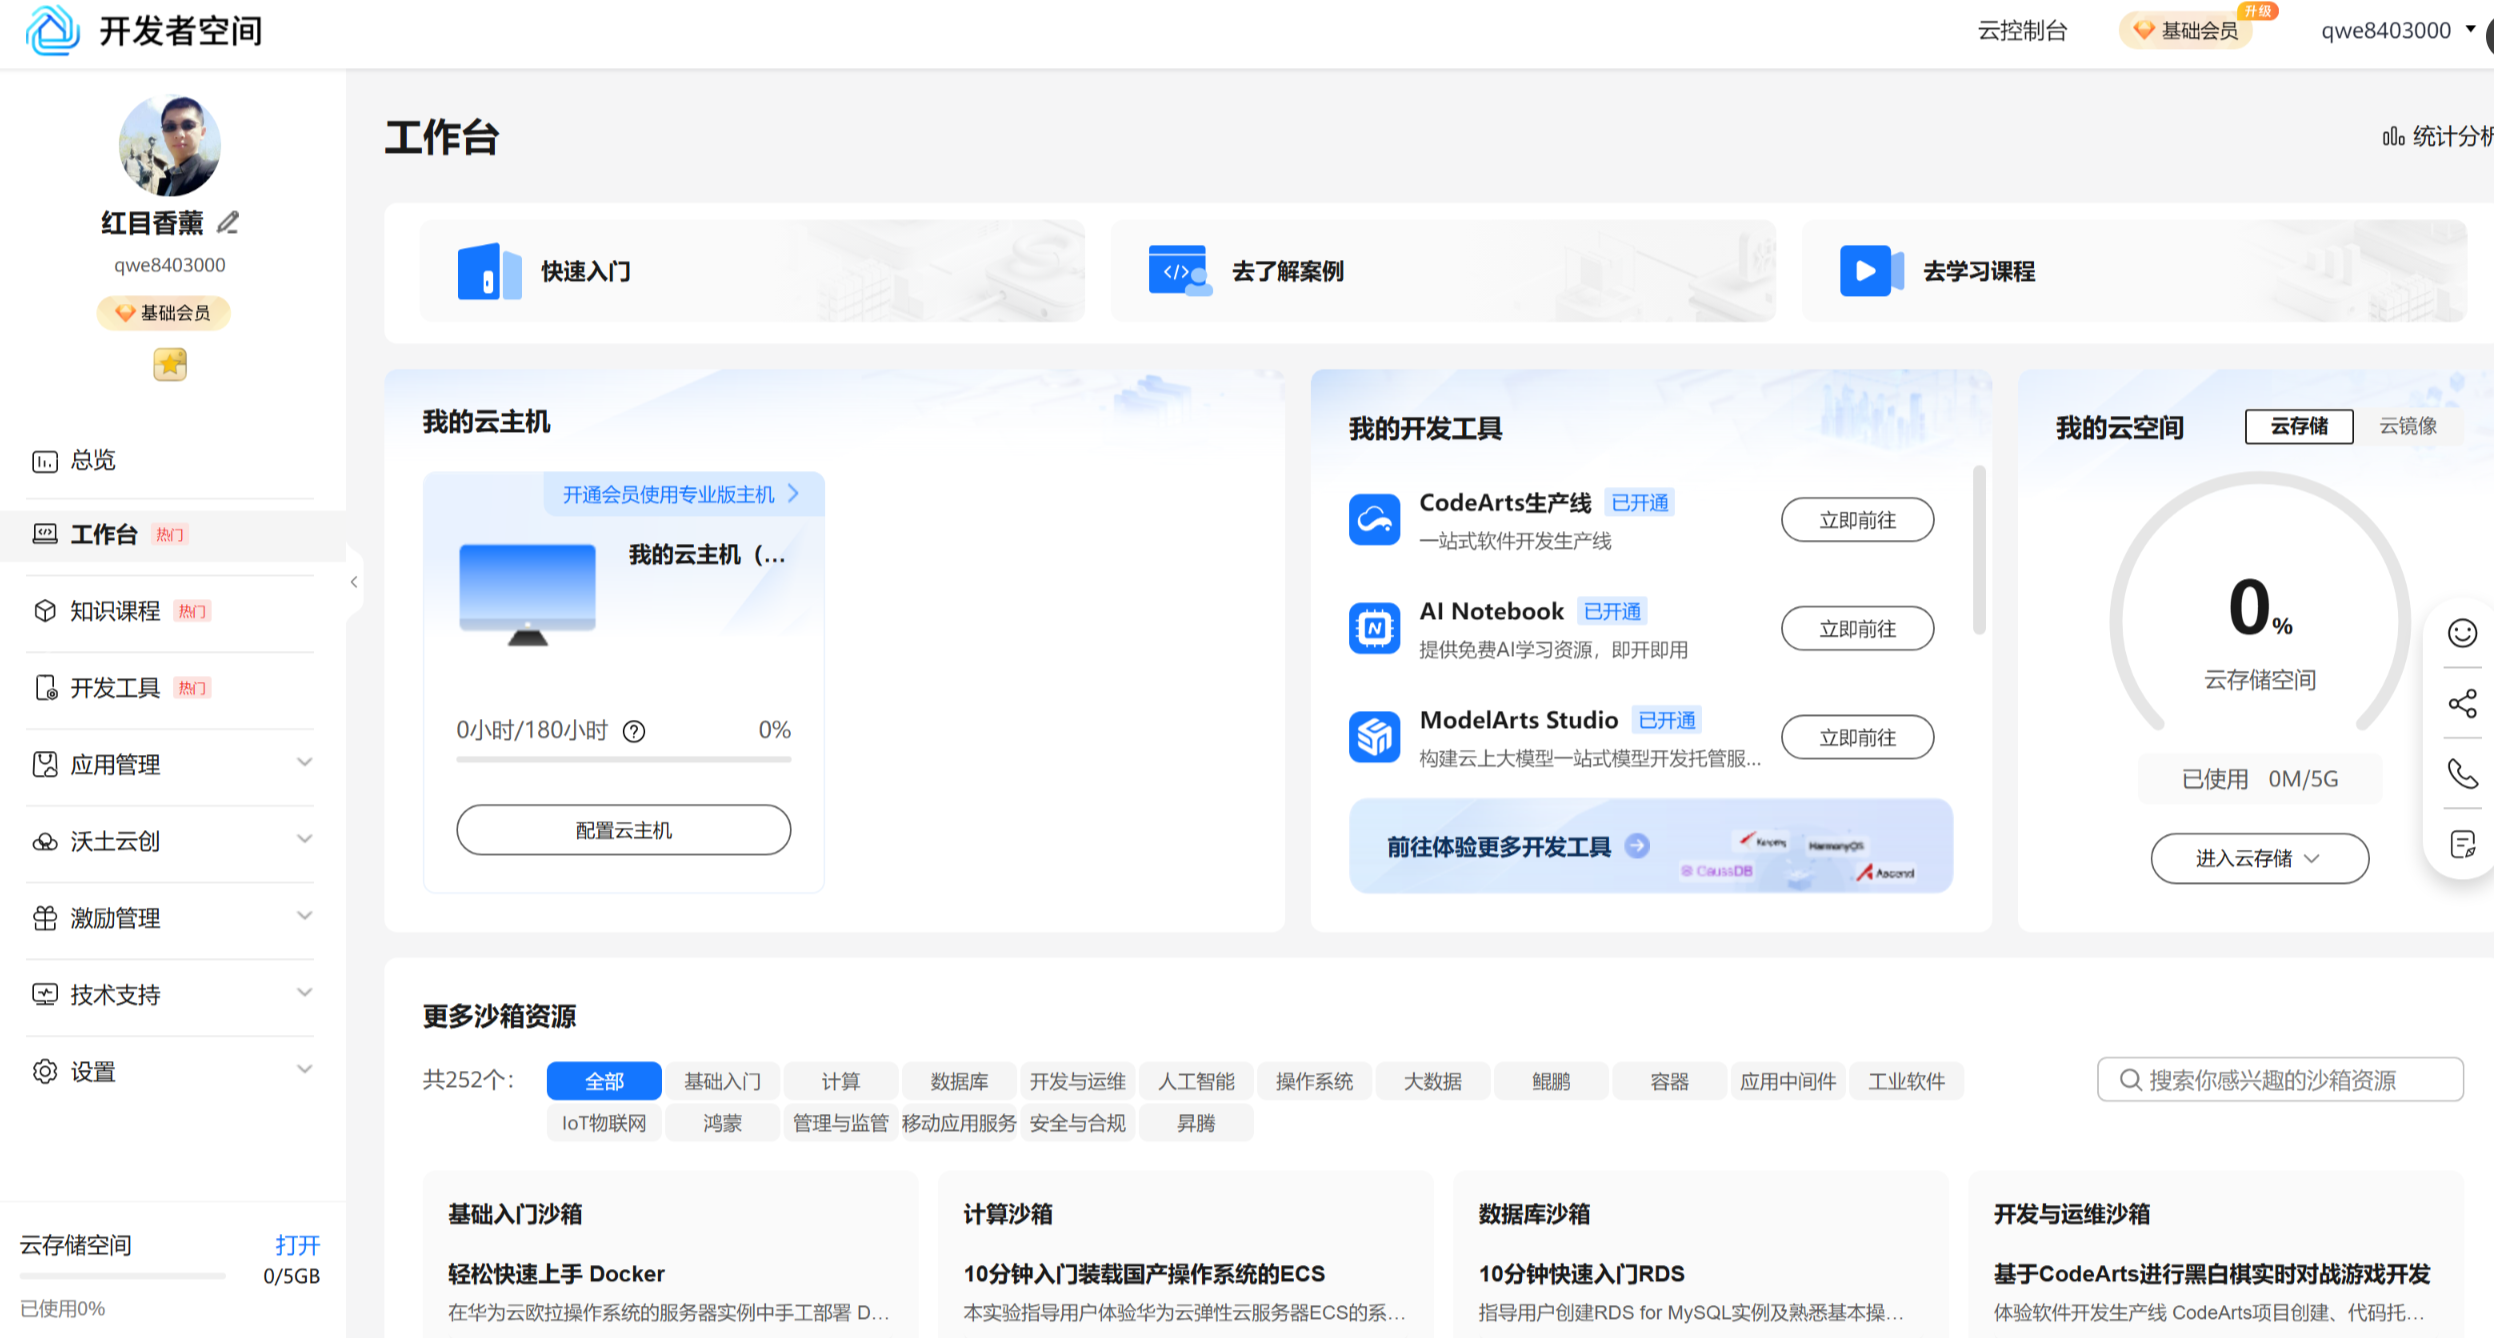Viewport: 2494px width, 1338px height.
Task: Click 开通会员使用专业版主机 link
Action: (681, 494)
